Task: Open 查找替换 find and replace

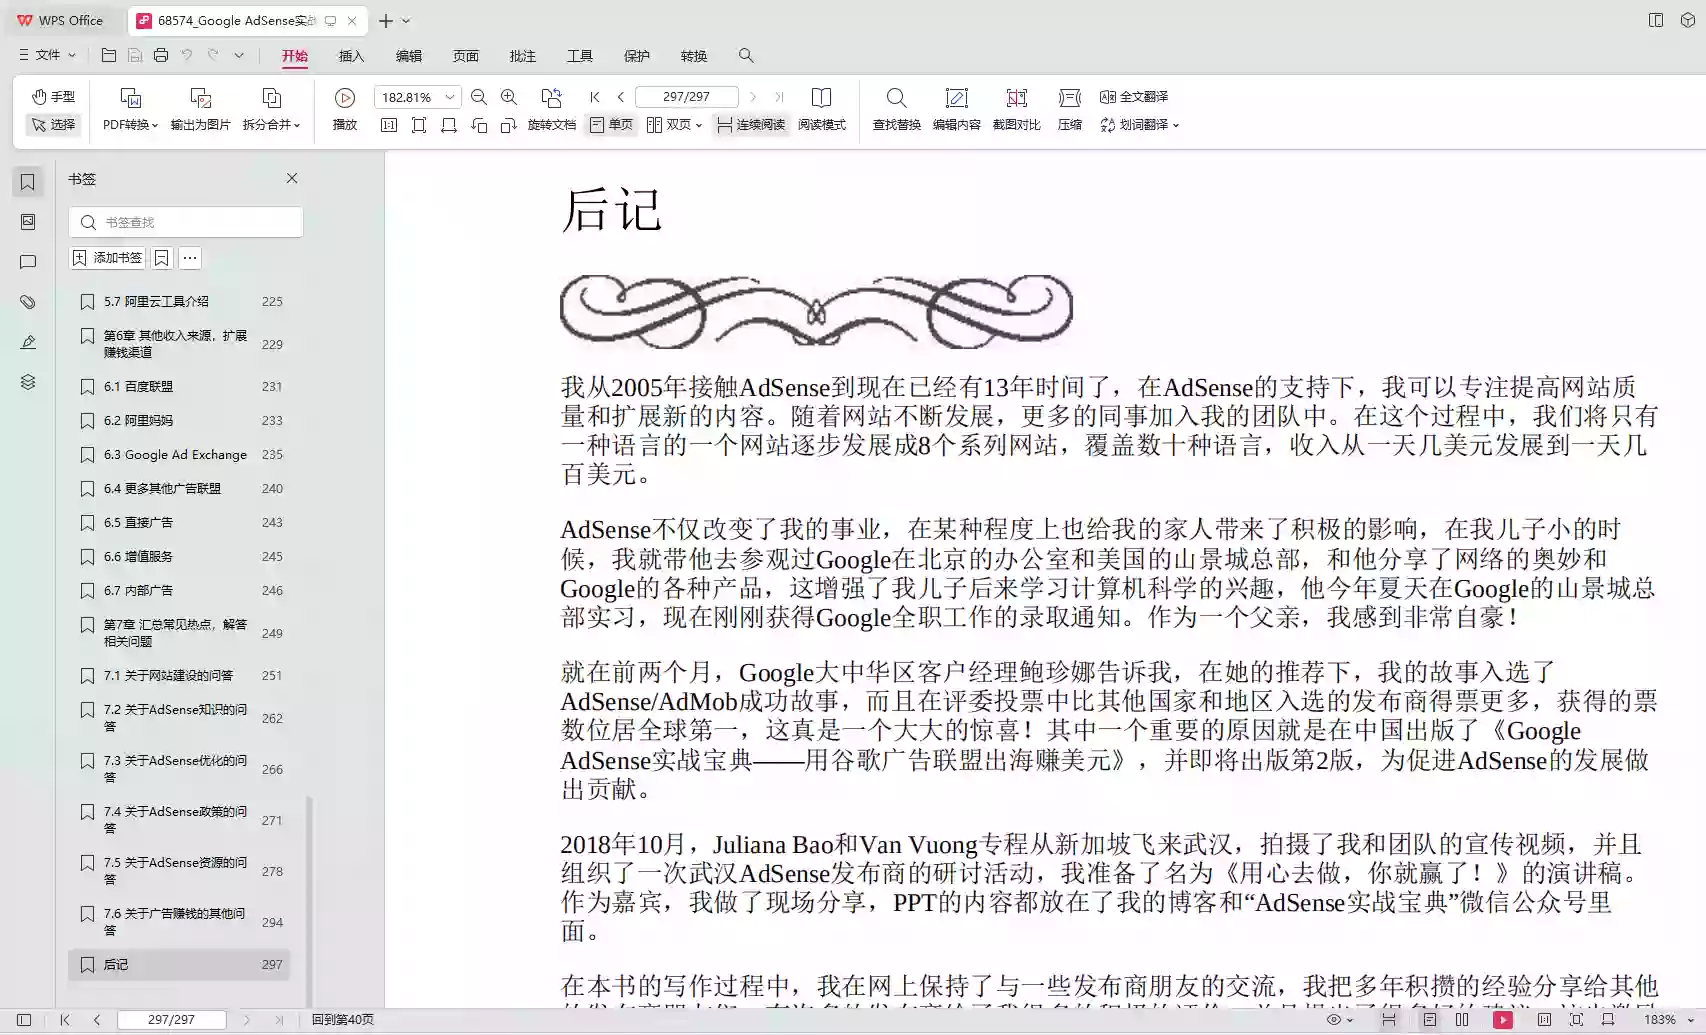Action: pyautogui.click(x=895, y=108)
